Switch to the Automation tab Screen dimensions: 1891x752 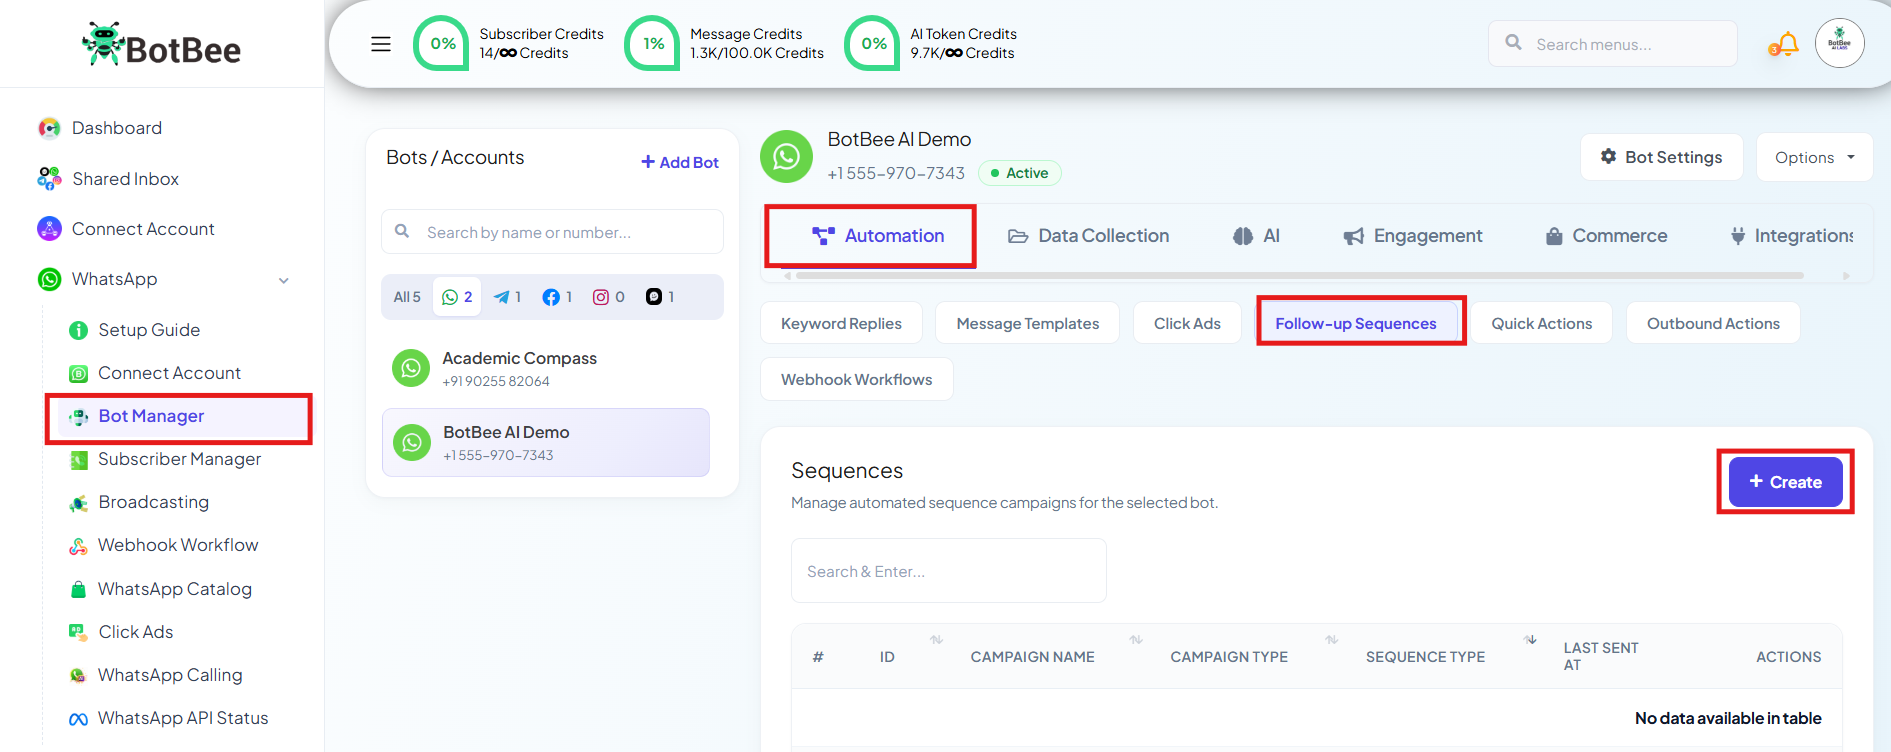877,236
